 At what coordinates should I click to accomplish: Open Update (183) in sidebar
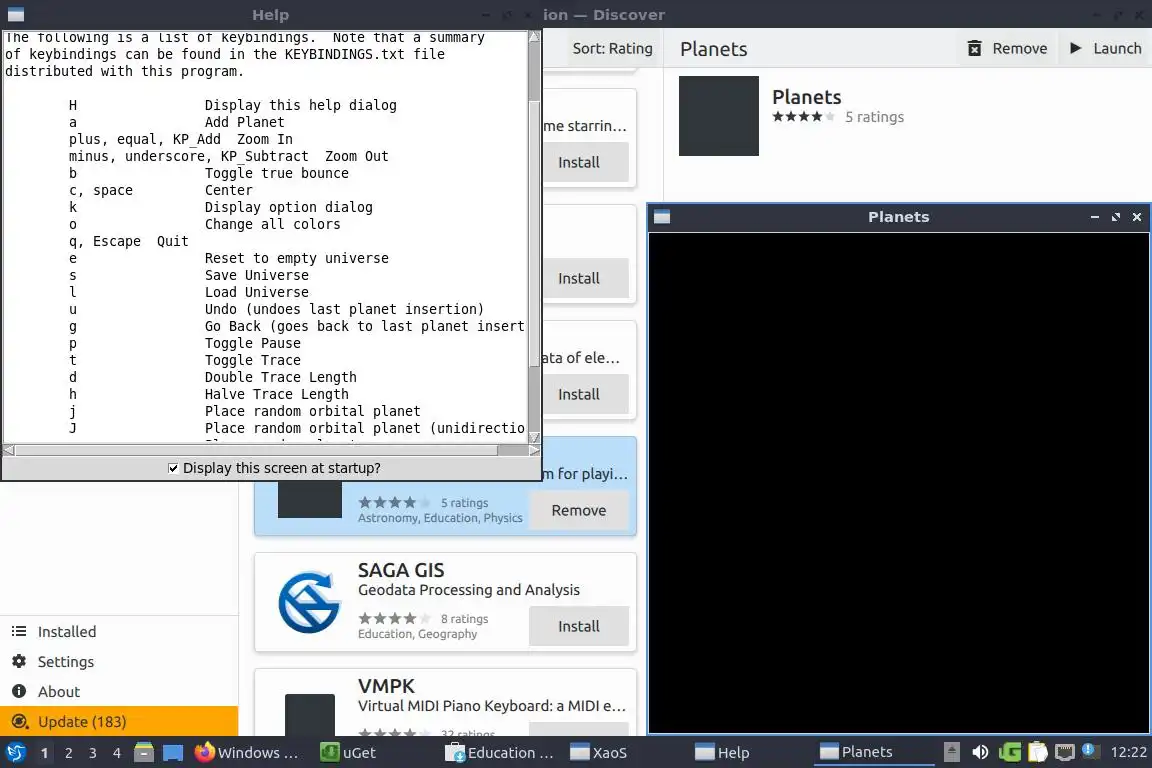pos(119,722)
